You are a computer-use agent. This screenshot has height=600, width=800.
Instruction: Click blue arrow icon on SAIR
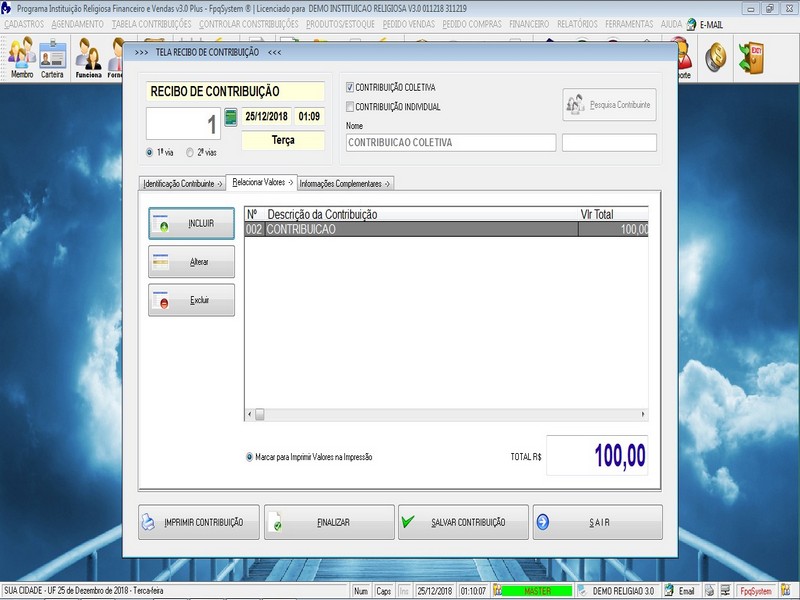(x=543, y=522)
